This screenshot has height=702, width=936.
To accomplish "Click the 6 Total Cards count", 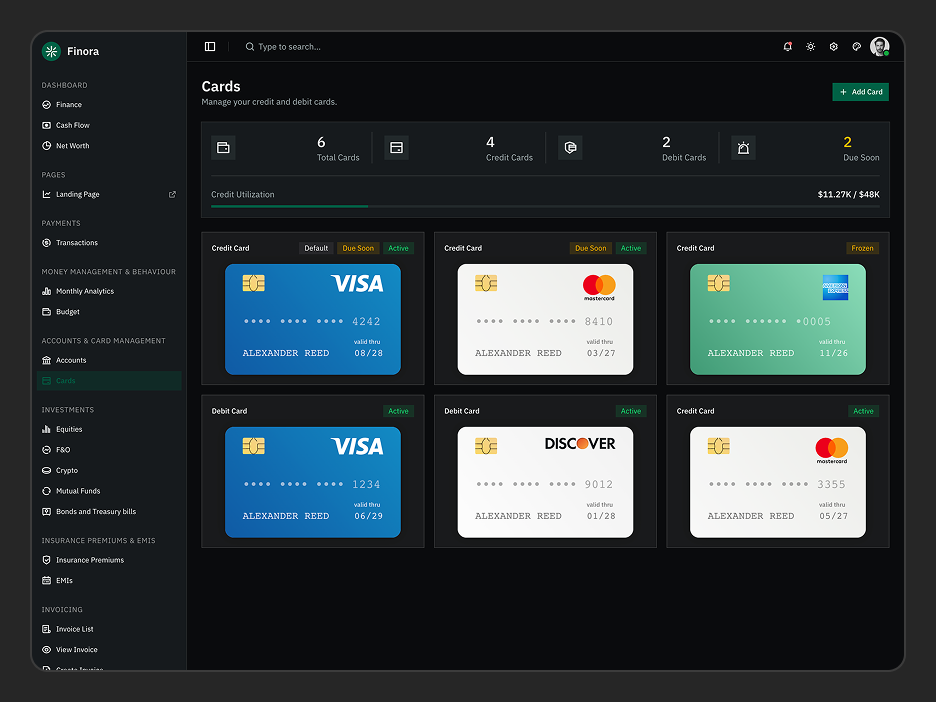I will (321, 142).
